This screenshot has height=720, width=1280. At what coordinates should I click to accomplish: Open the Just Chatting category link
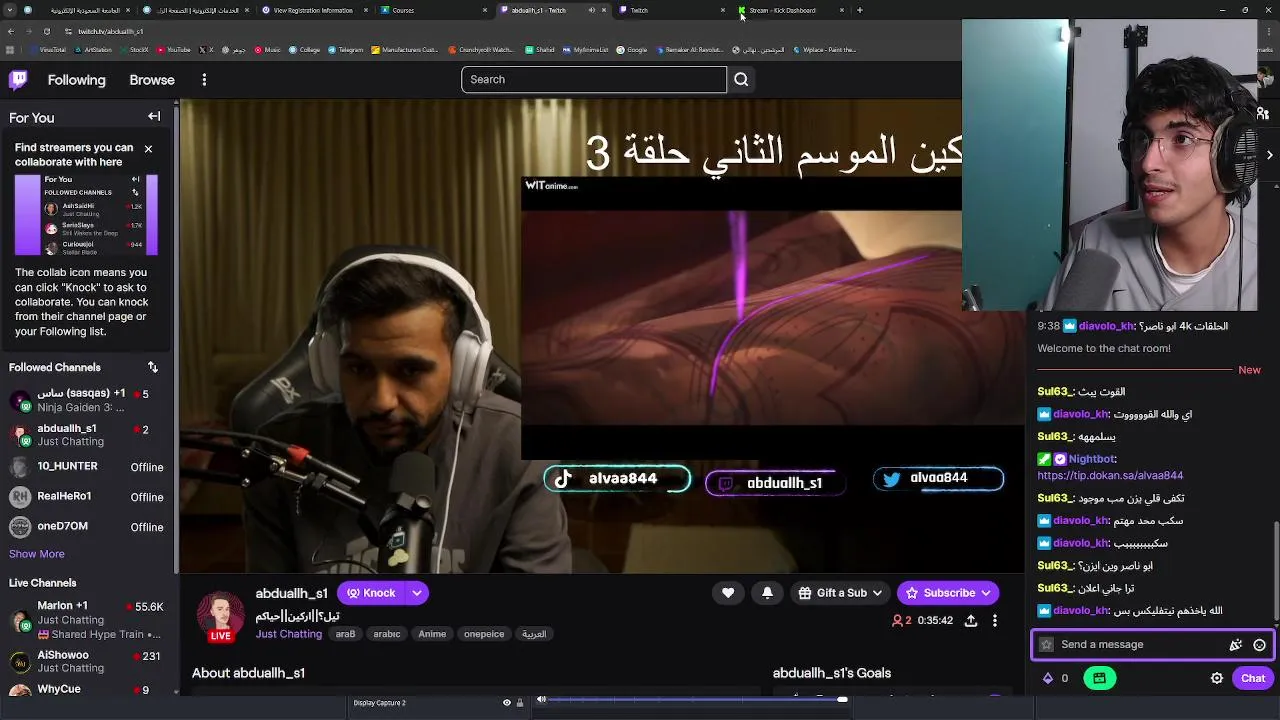pos(288,634)
